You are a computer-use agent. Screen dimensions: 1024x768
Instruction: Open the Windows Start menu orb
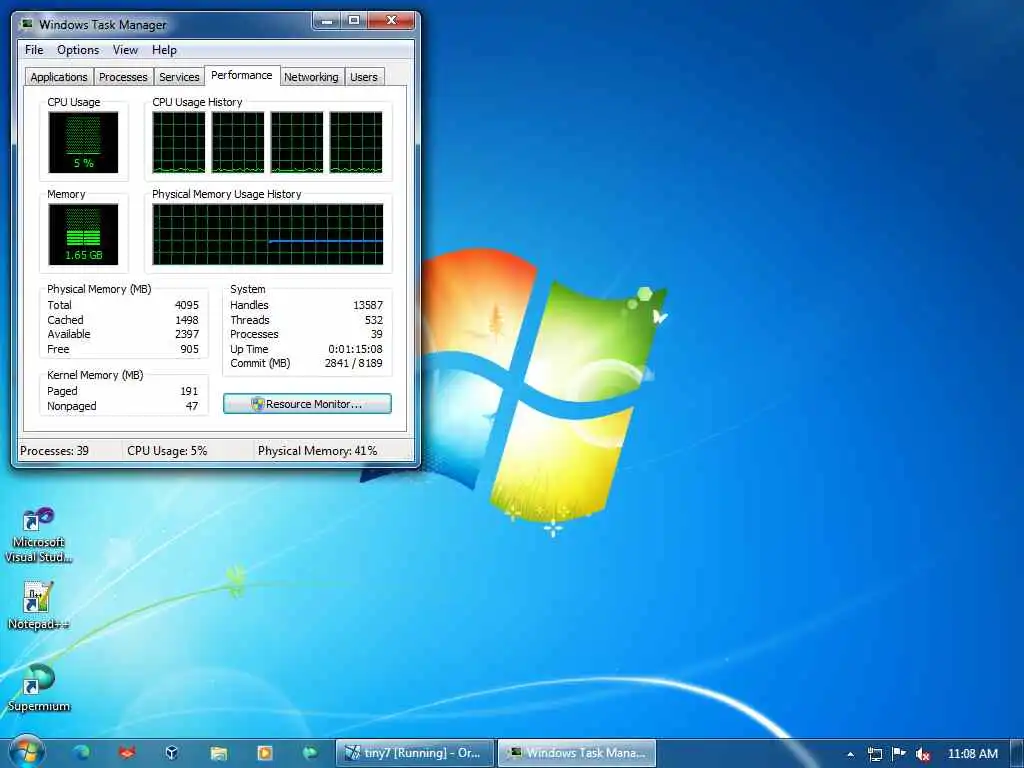coord(26,752)
